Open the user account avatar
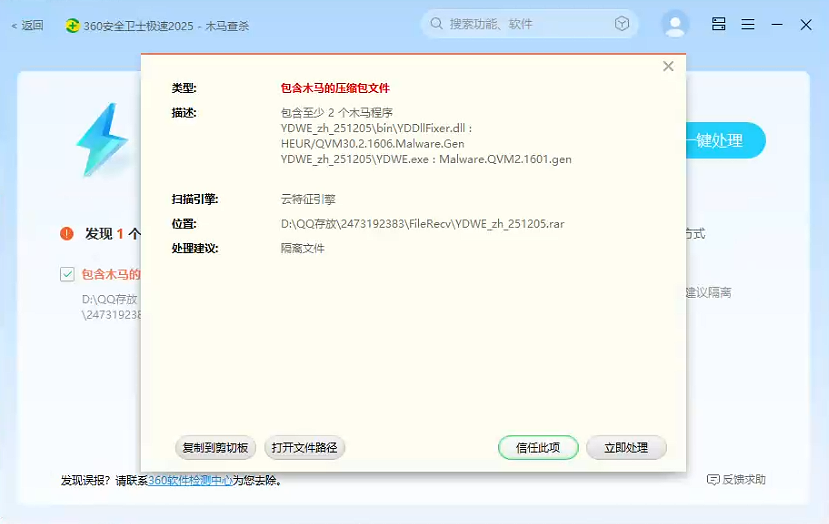 point(675,24)
